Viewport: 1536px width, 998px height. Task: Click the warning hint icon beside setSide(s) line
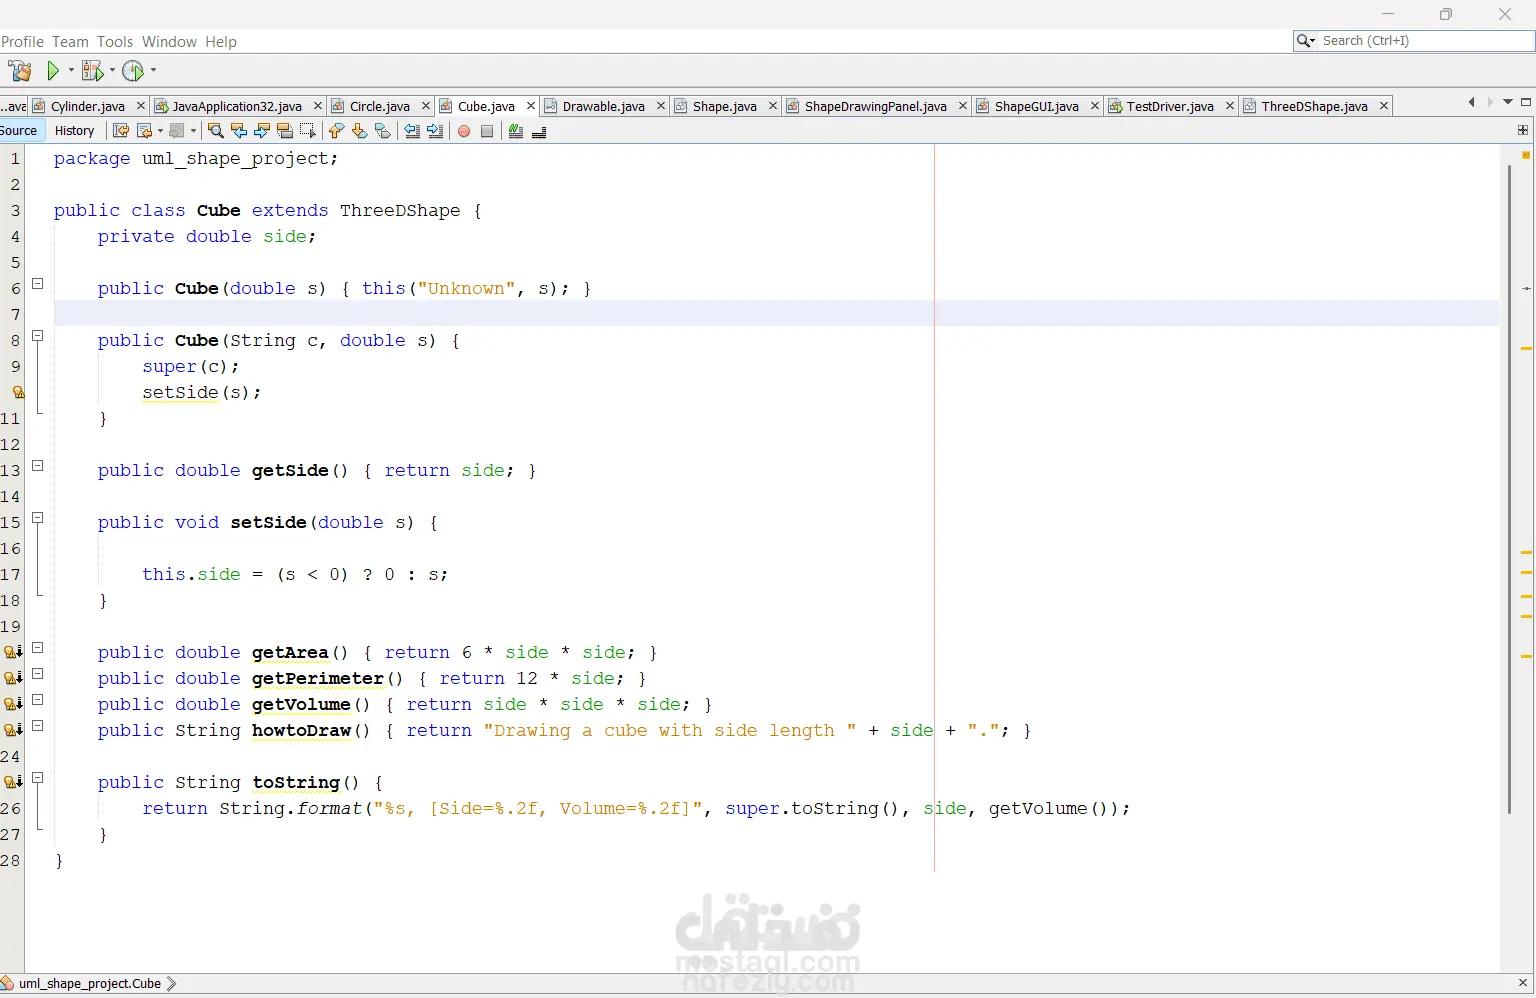click(x=17, y=392)
